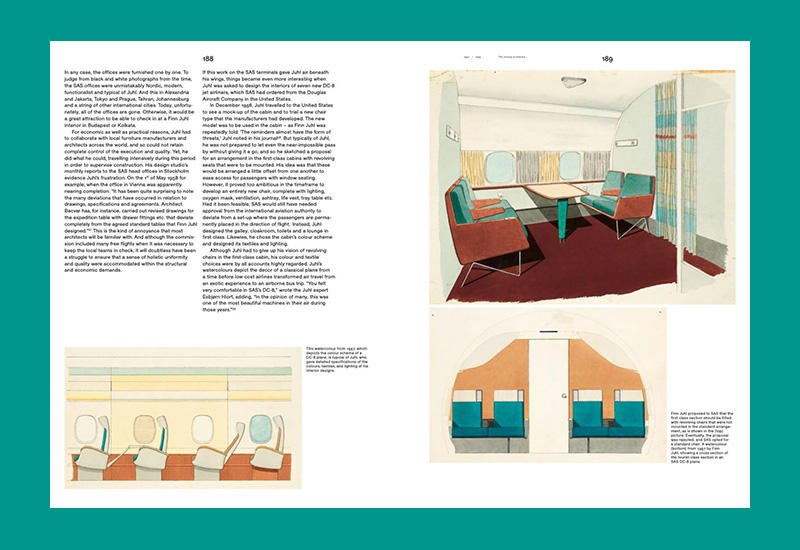Click caption beginning "Finn Juhl proposed to SAS"
Screen dimensions: 800x550
click(702, 437)
